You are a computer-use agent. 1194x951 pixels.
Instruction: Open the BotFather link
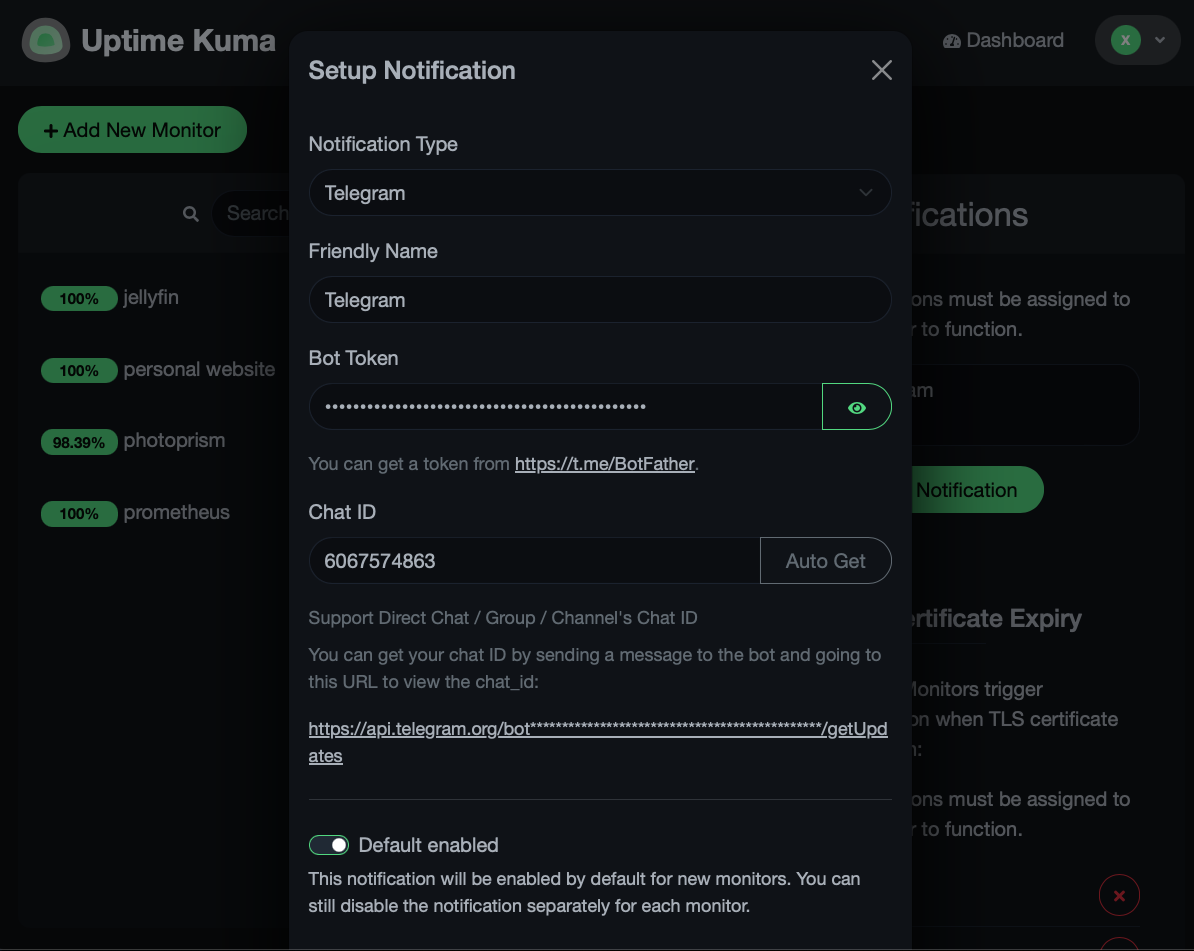coord(605,464)
